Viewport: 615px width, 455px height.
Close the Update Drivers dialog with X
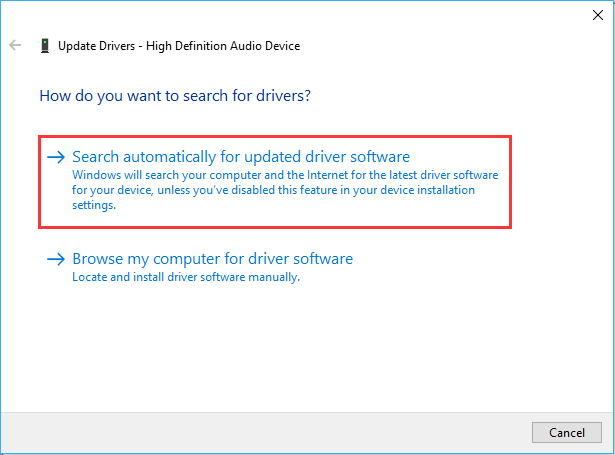598,14
